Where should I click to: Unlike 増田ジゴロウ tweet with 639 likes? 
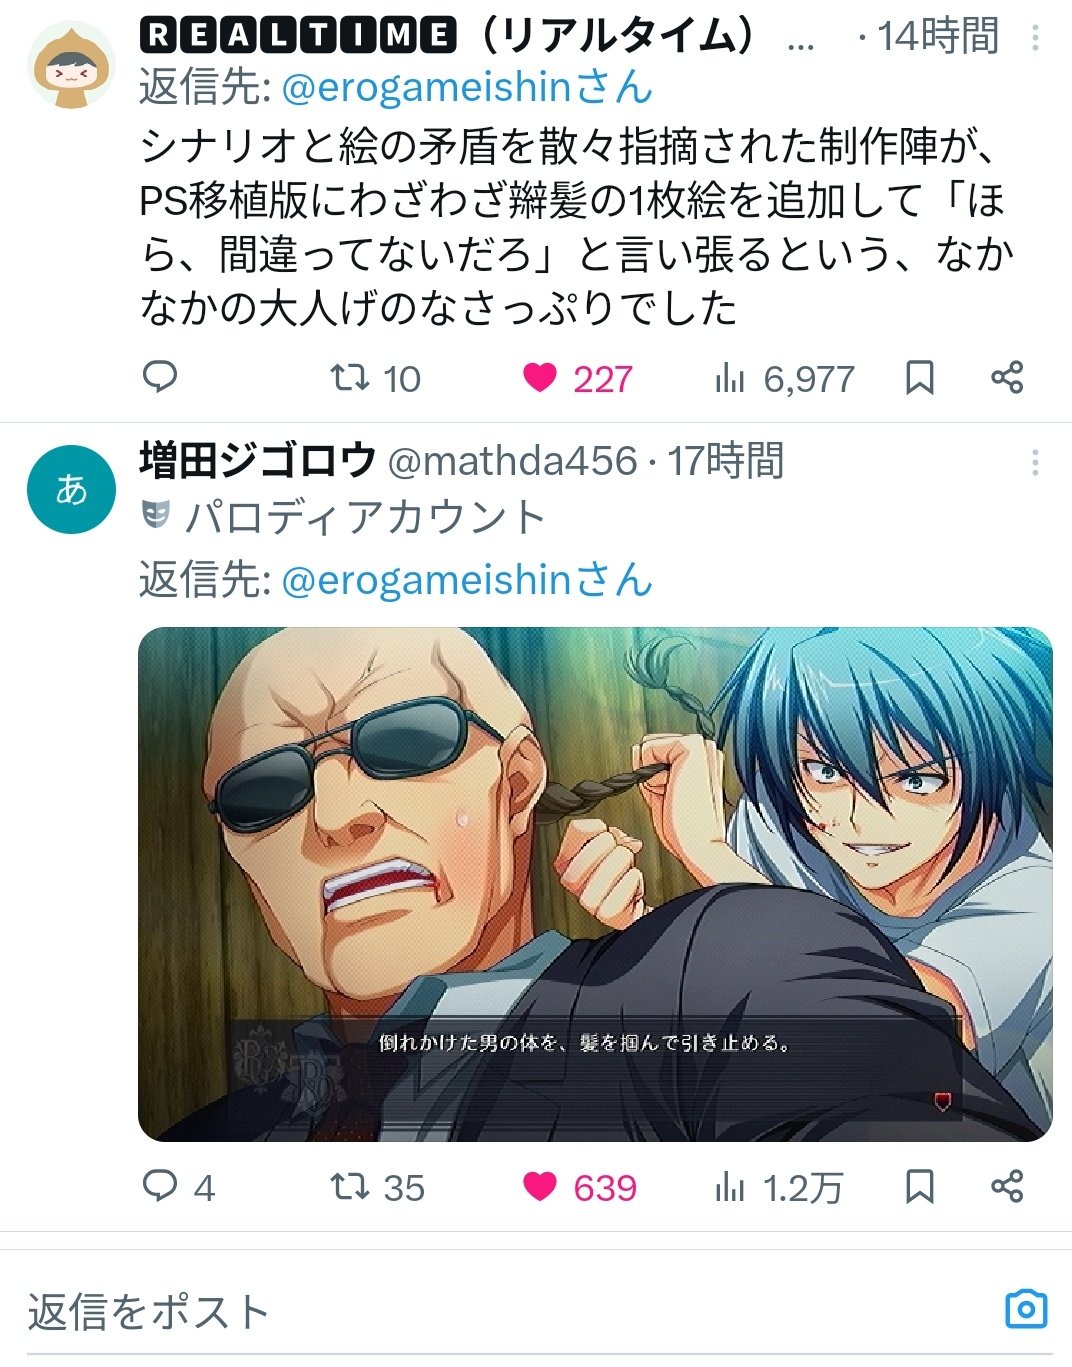click(x=580, y=1187)
